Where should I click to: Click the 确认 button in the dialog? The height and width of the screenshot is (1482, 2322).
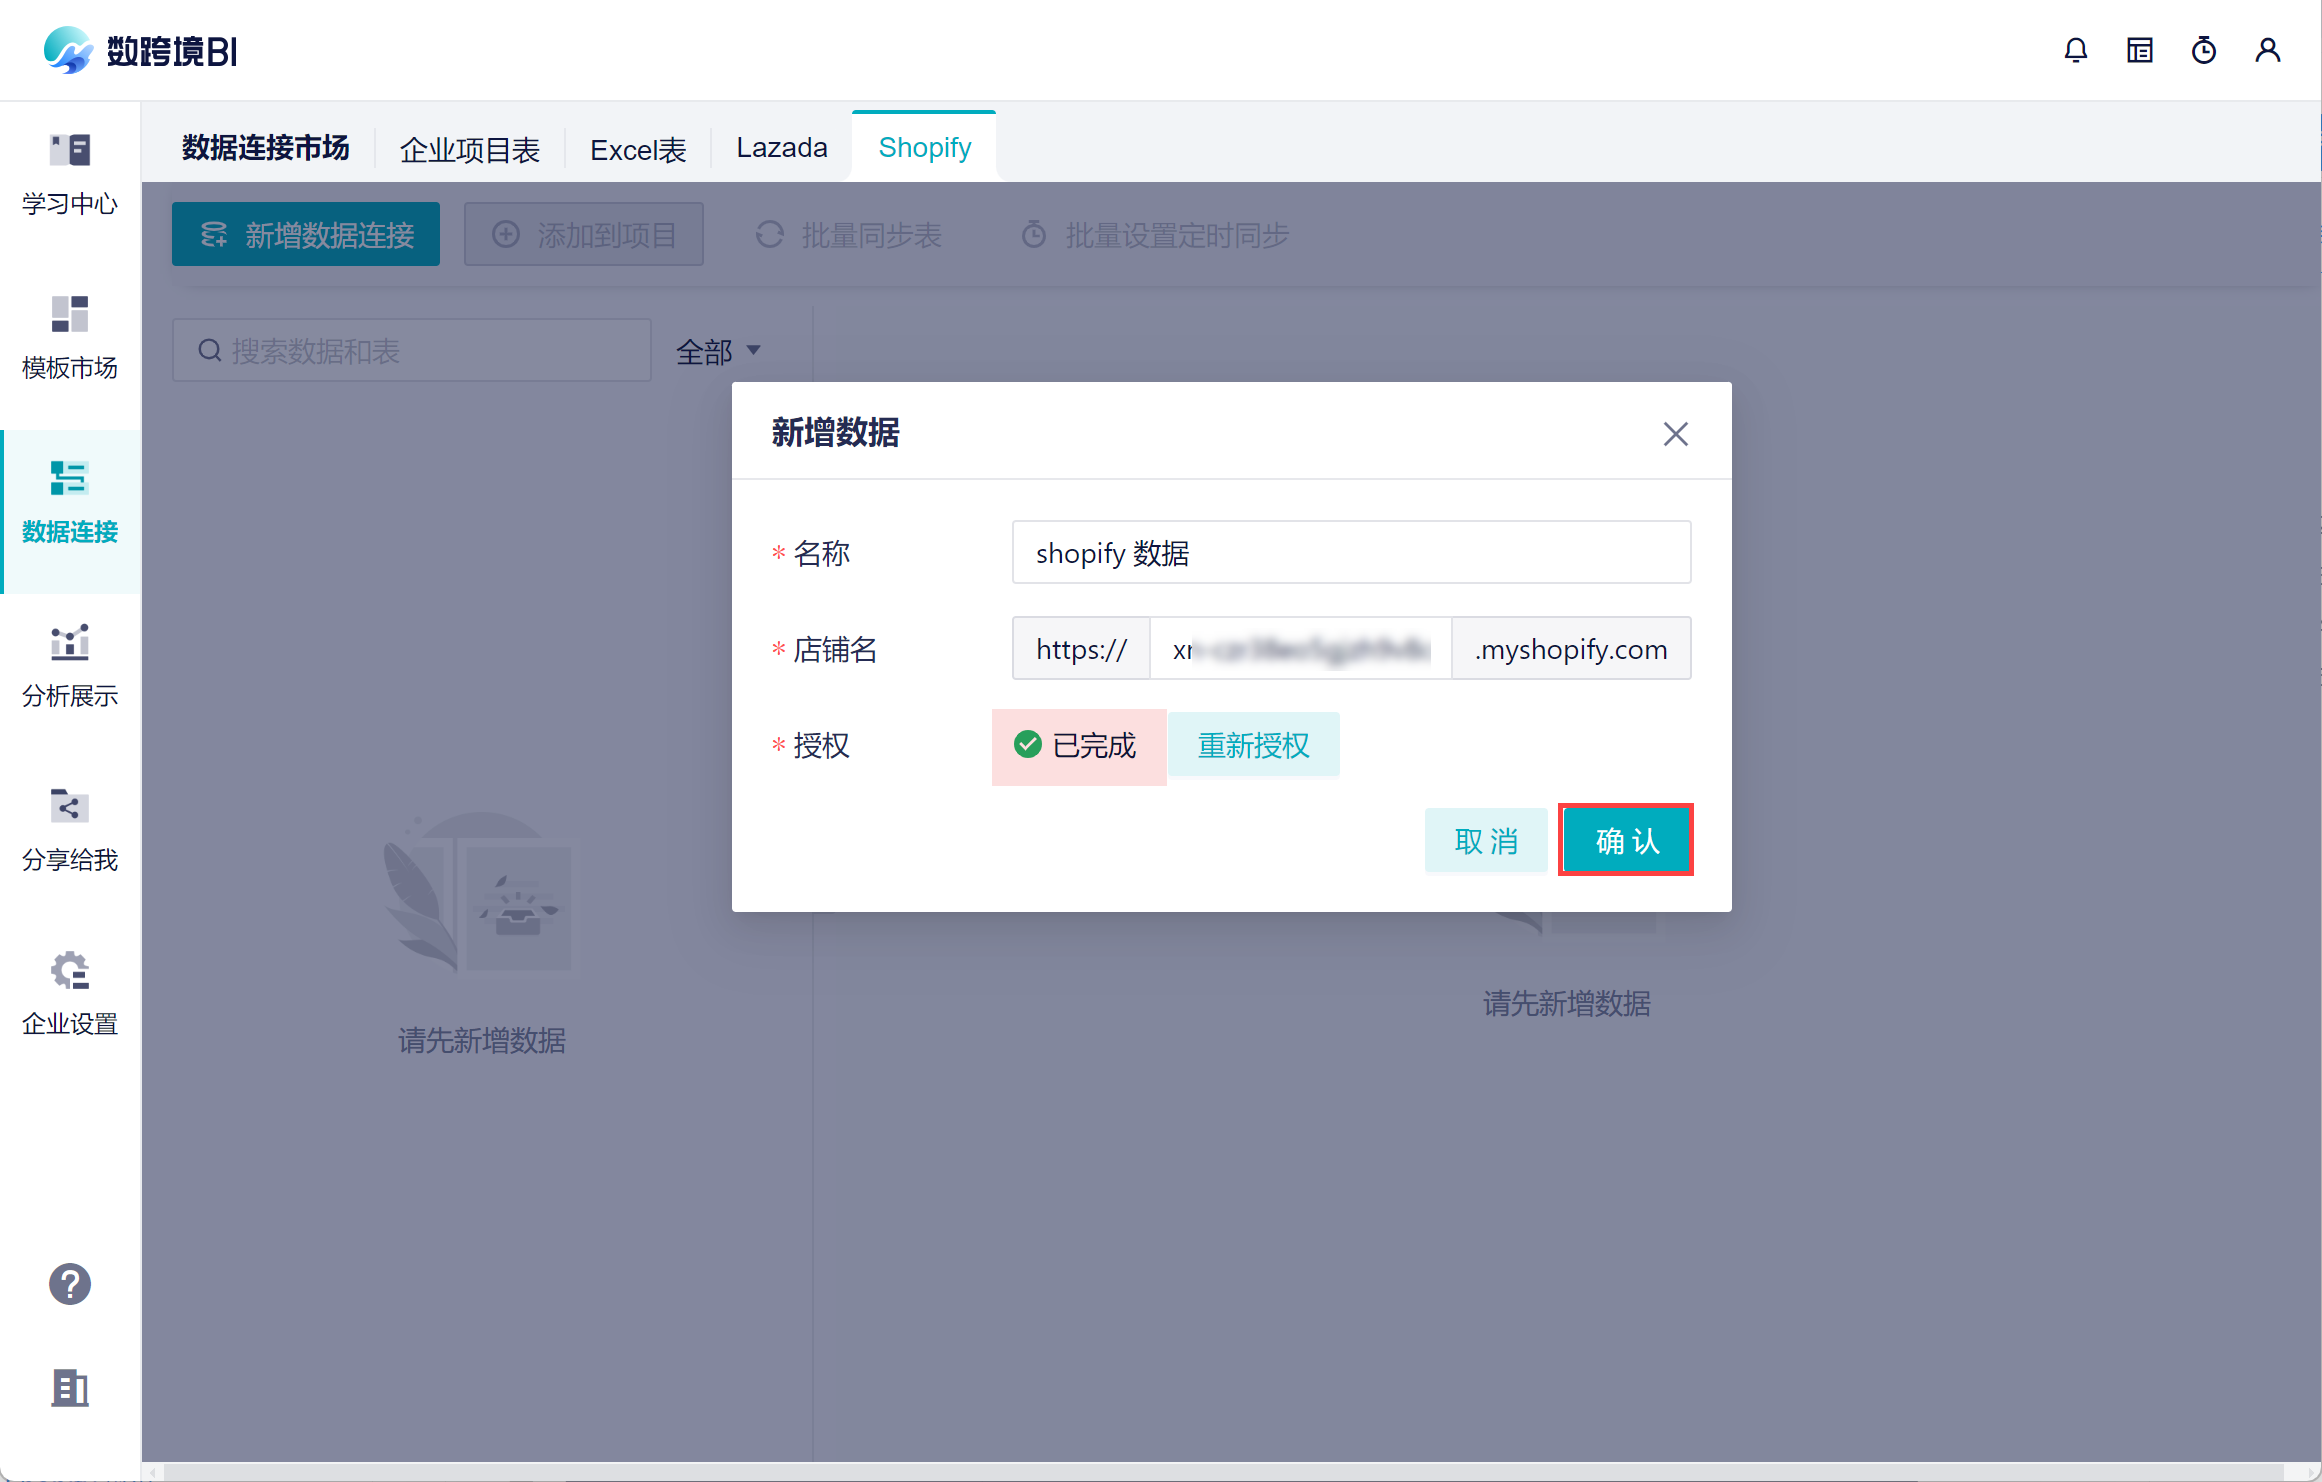1626,840
